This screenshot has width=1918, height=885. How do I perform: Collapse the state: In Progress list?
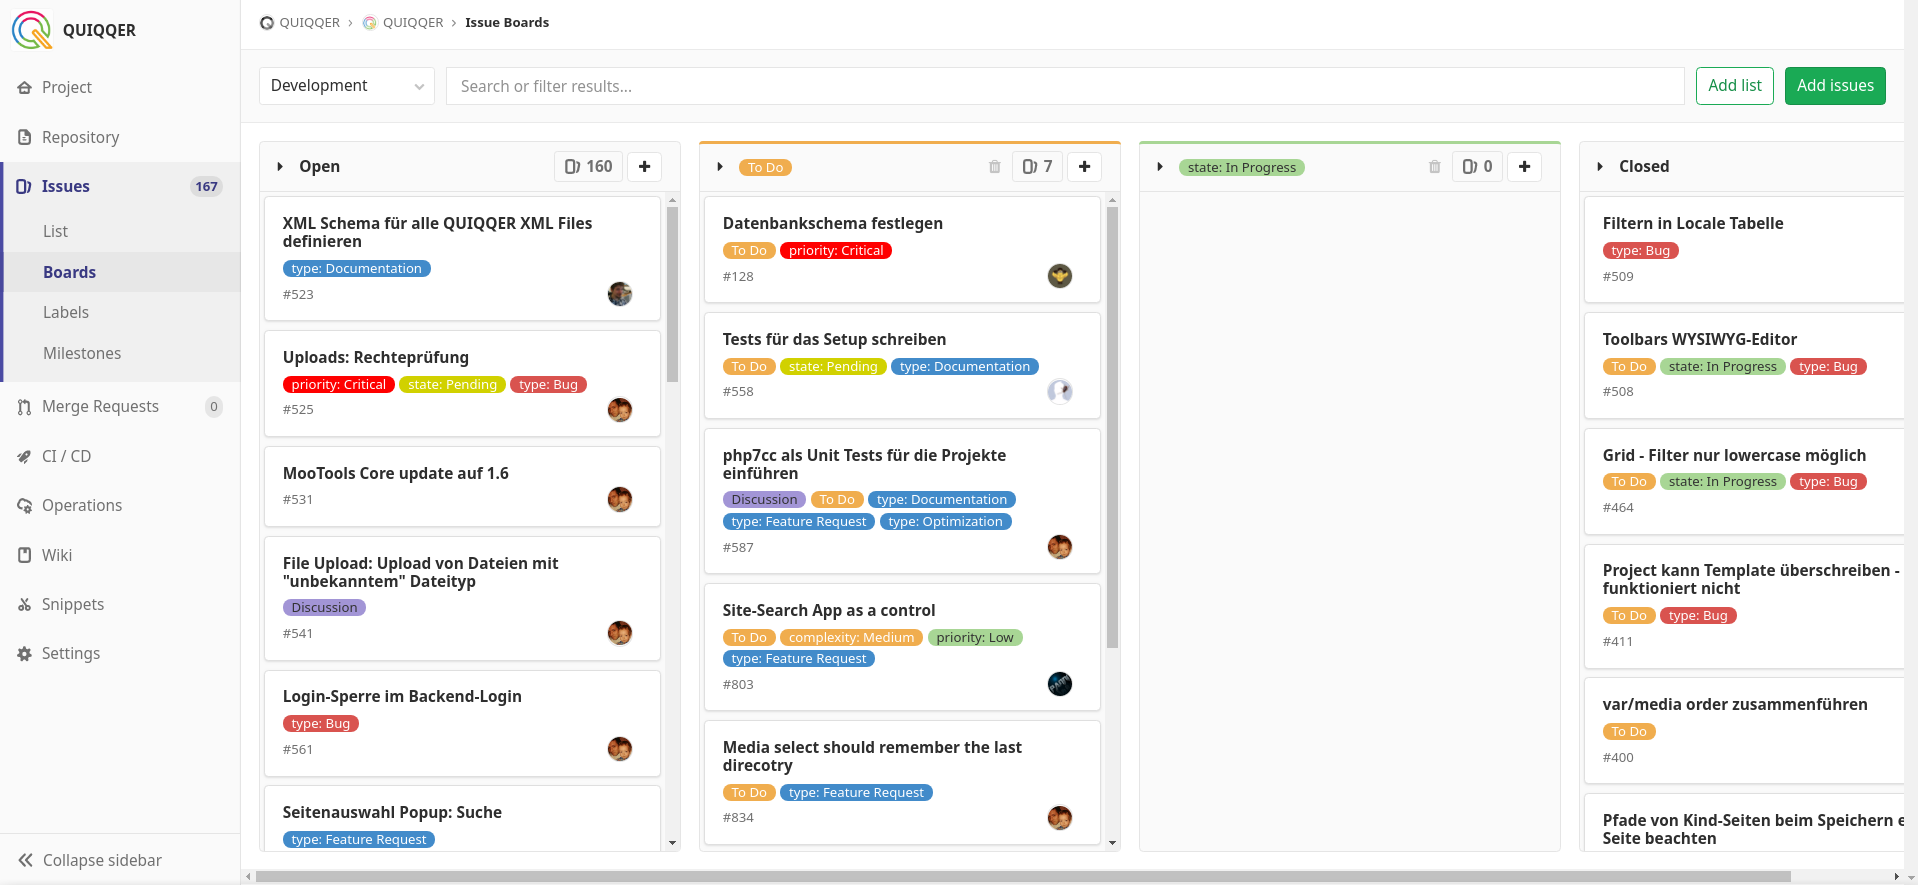coord(1160,167)
